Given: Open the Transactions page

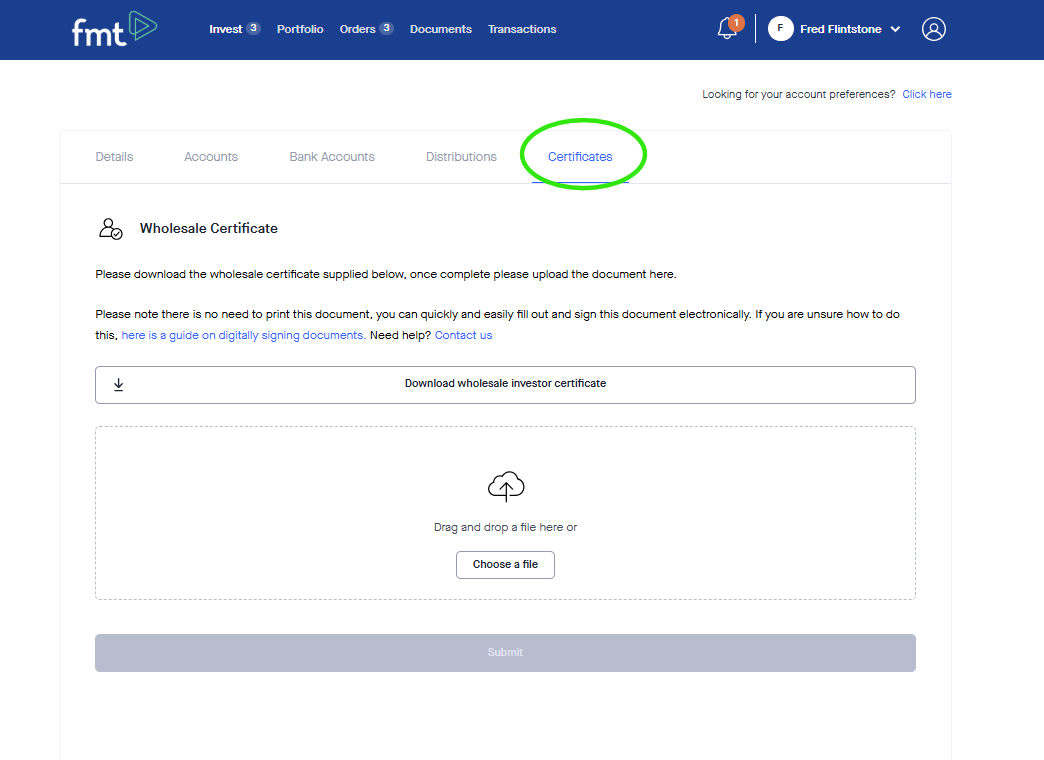Looking at the screenshot, I should click(522, 29).
